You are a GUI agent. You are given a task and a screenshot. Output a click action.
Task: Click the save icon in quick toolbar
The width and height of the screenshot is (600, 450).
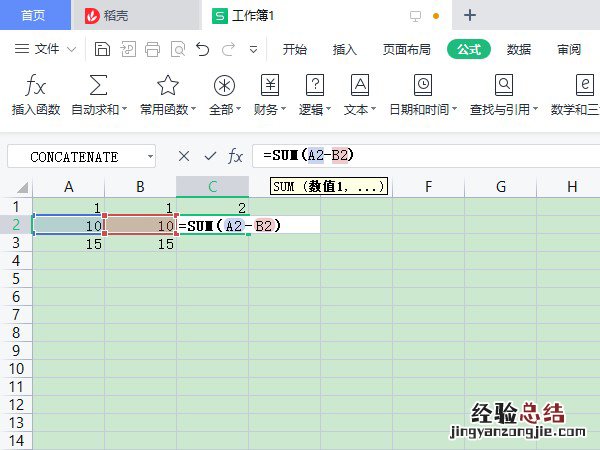pos(102,49)
